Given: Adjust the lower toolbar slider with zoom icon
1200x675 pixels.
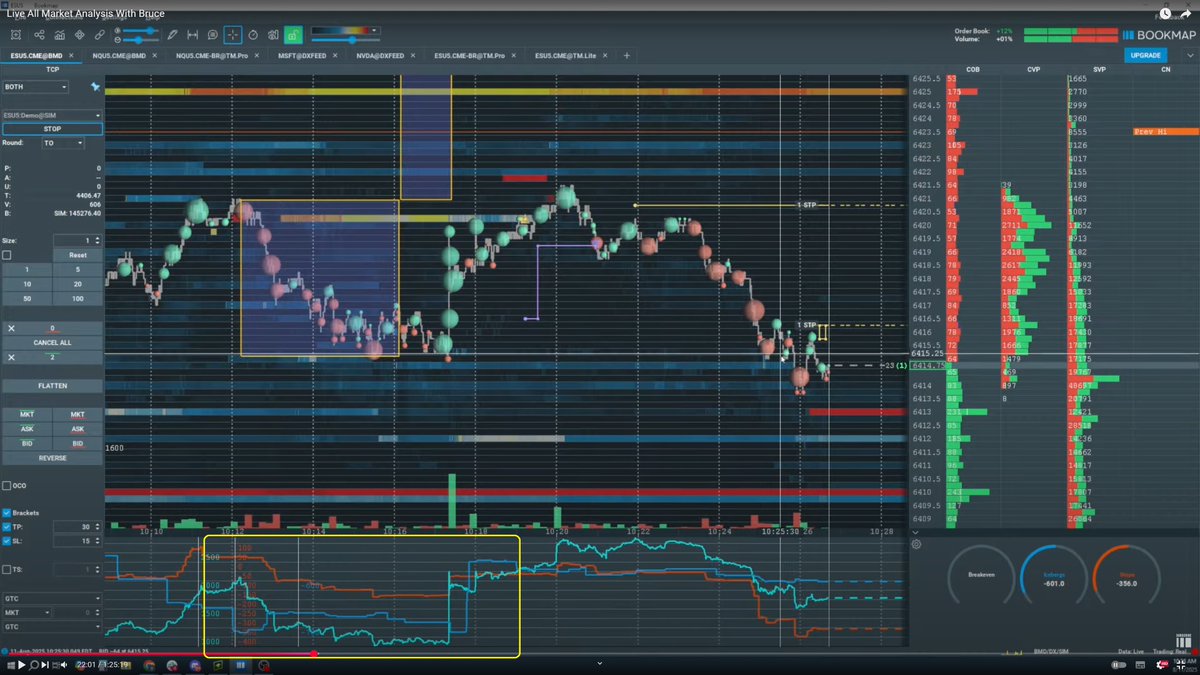Looking at the screenshot, I should click(x=141, y=40).
